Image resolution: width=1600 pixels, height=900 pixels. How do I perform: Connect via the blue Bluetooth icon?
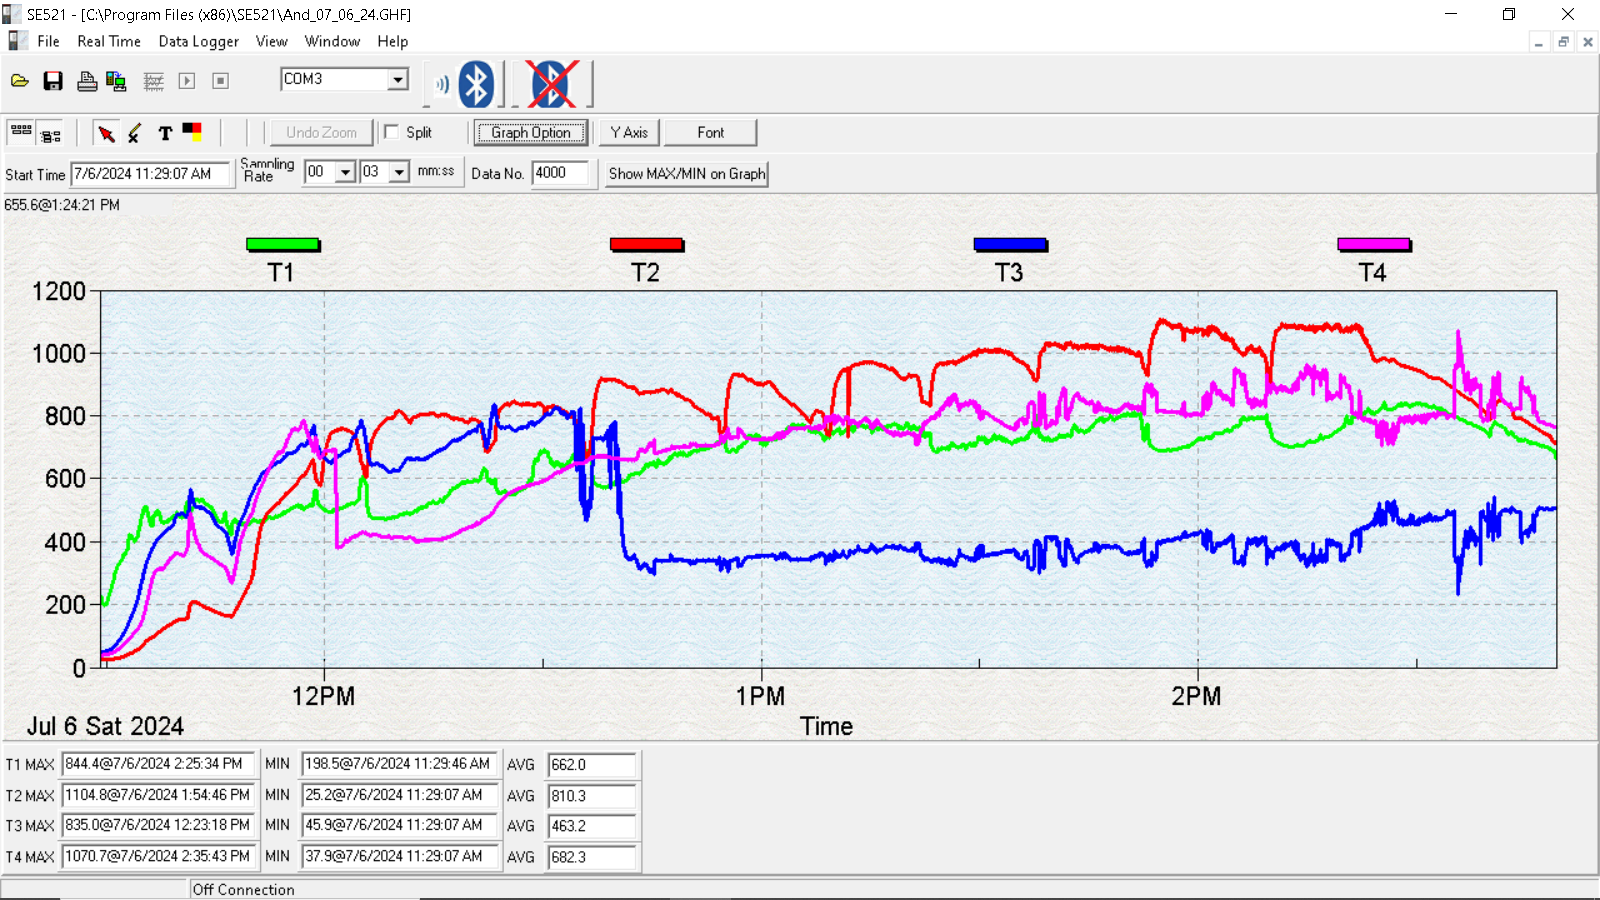click(x=476, y=84)
